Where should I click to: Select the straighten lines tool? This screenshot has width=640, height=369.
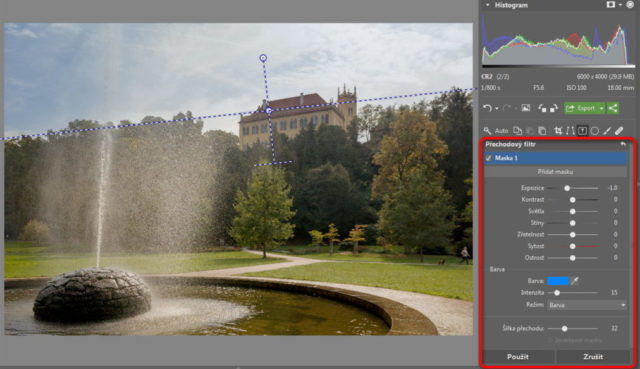[570, 131]
